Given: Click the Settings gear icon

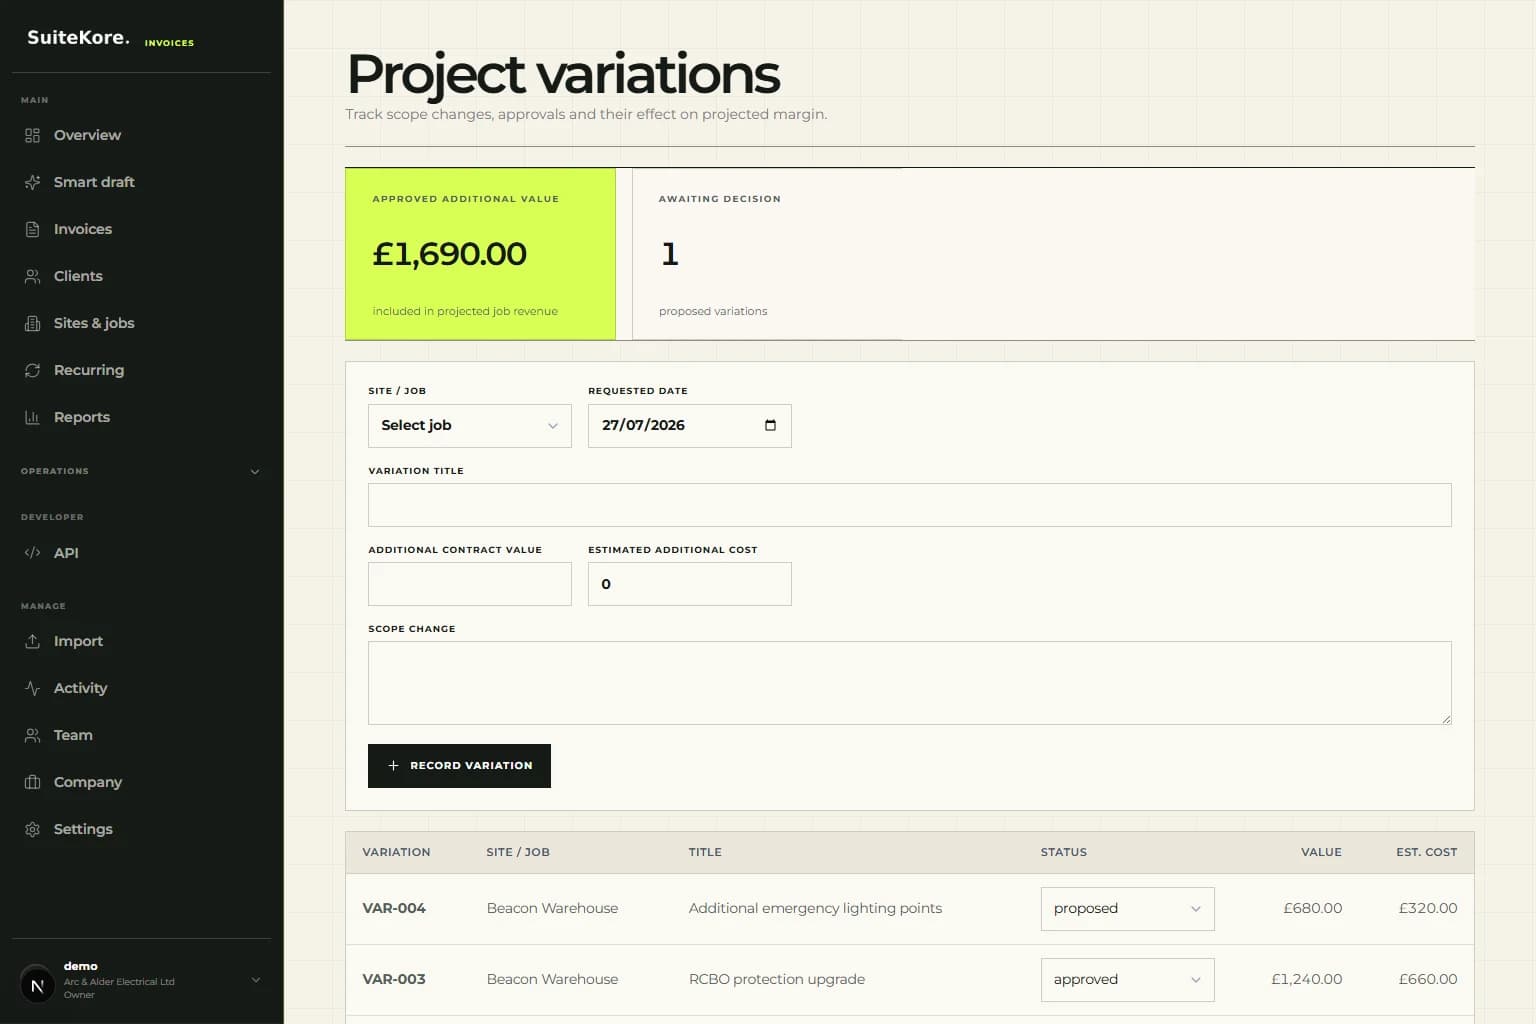Looking at the screenshot, I should pos(32,829).
